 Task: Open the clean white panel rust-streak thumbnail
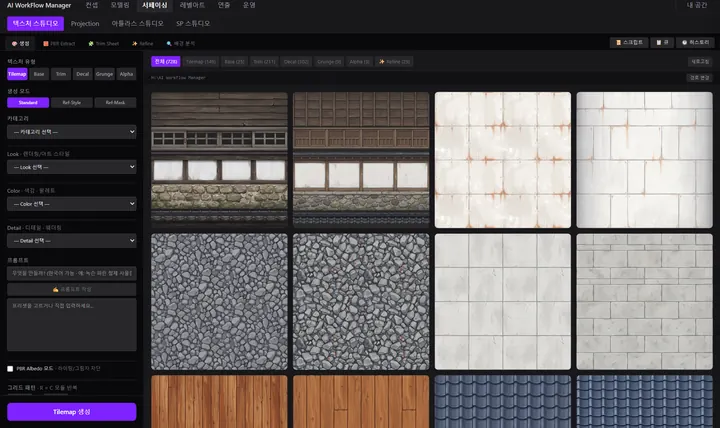pos(645,160)
